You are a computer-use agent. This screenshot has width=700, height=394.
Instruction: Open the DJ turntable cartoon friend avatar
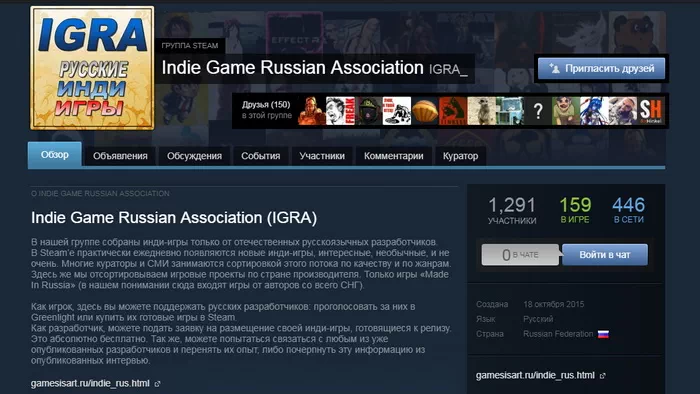coord(397,111)
